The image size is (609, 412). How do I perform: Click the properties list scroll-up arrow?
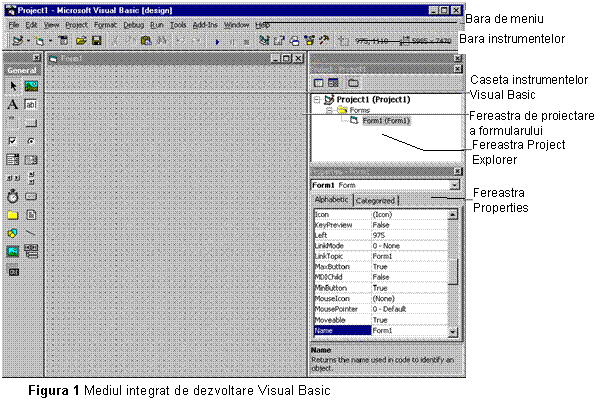[x=452, y=214]
